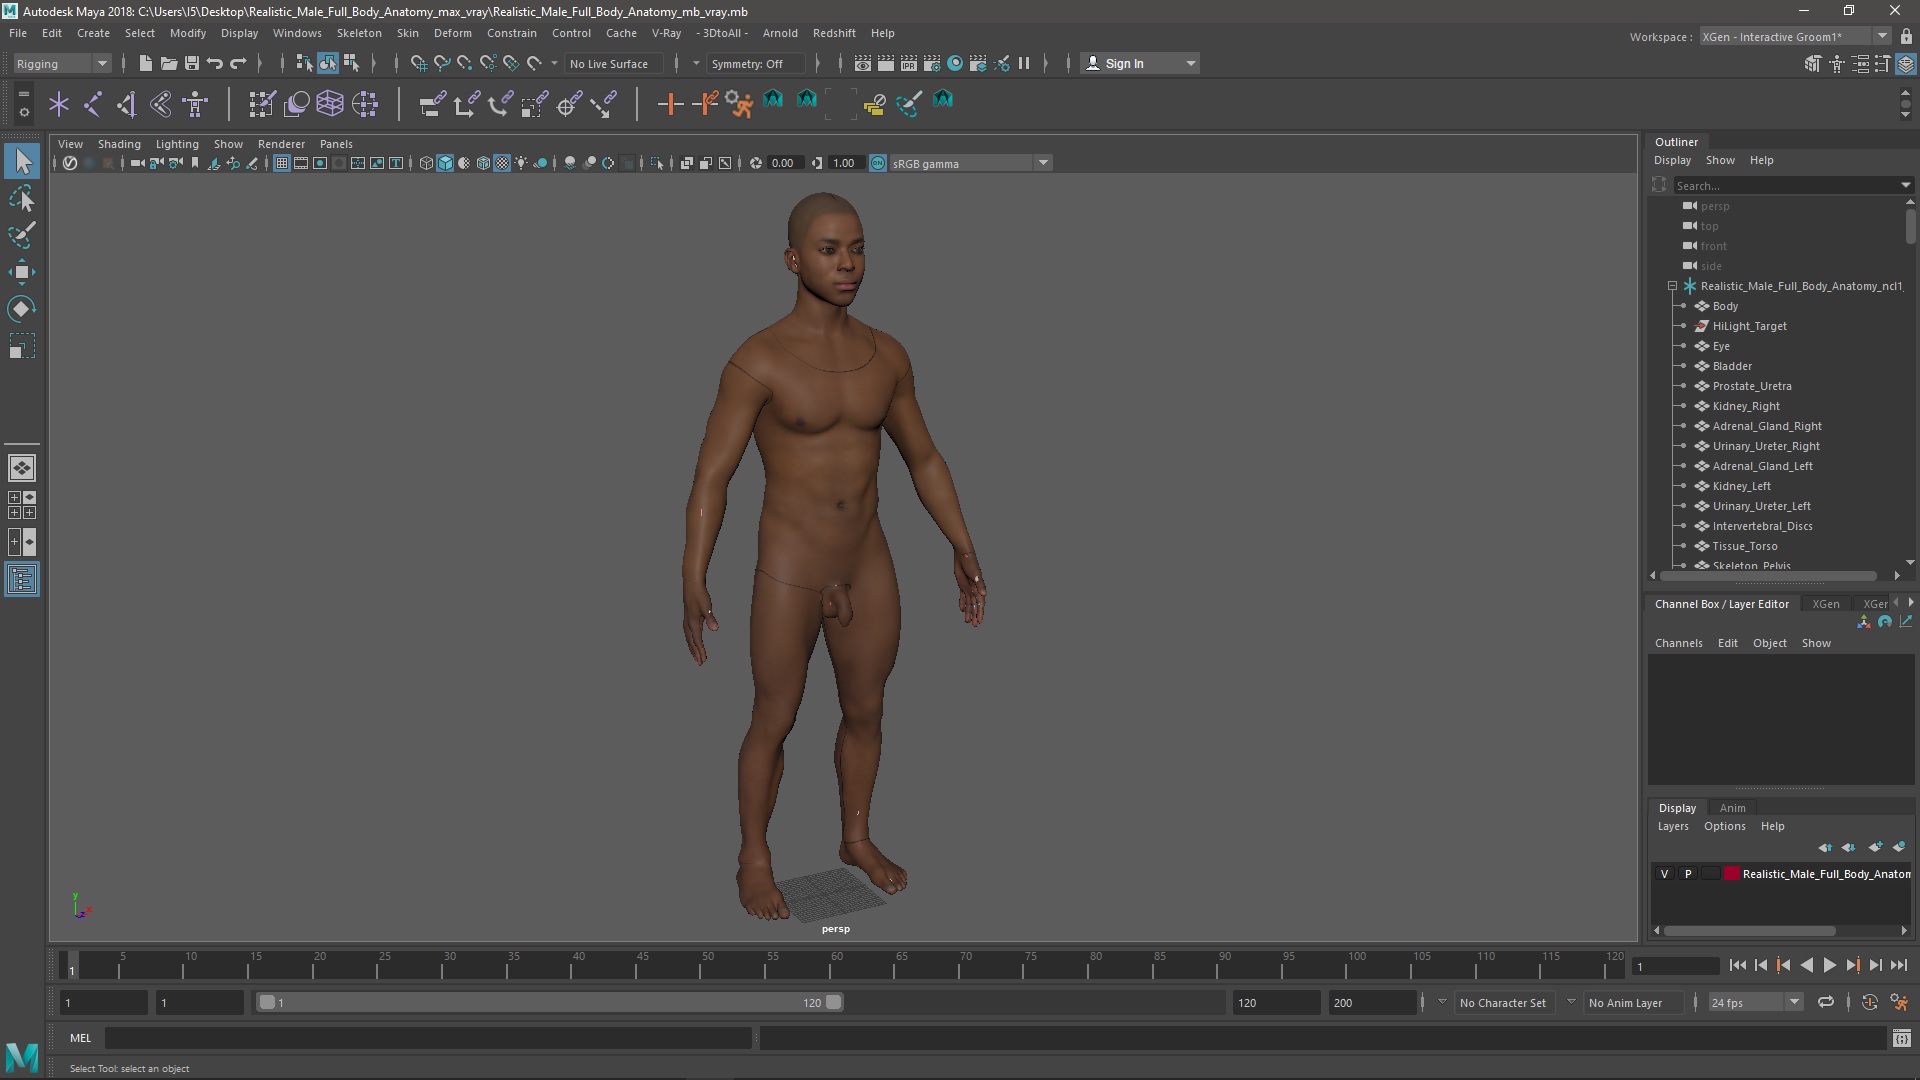Click the red layer color swatch

coord(1732,873)
